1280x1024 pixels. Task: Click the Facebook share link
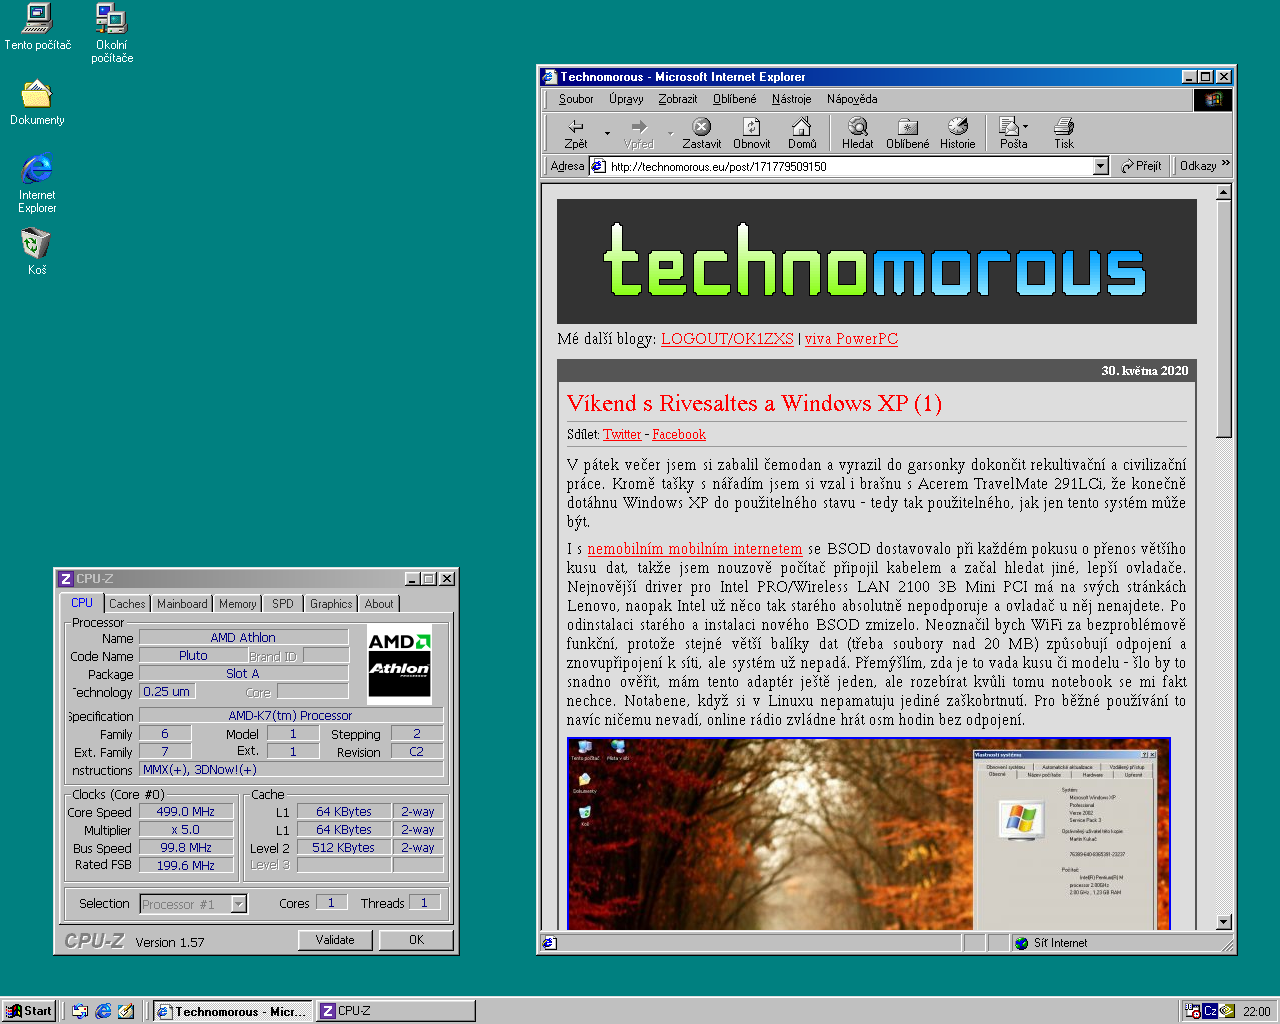coord(679,435)
